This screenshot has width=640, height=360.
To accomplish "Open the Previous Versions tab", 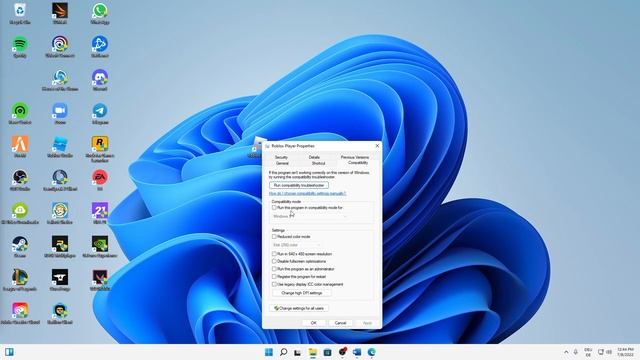I will pyautogui.click(x=355, y=157).
